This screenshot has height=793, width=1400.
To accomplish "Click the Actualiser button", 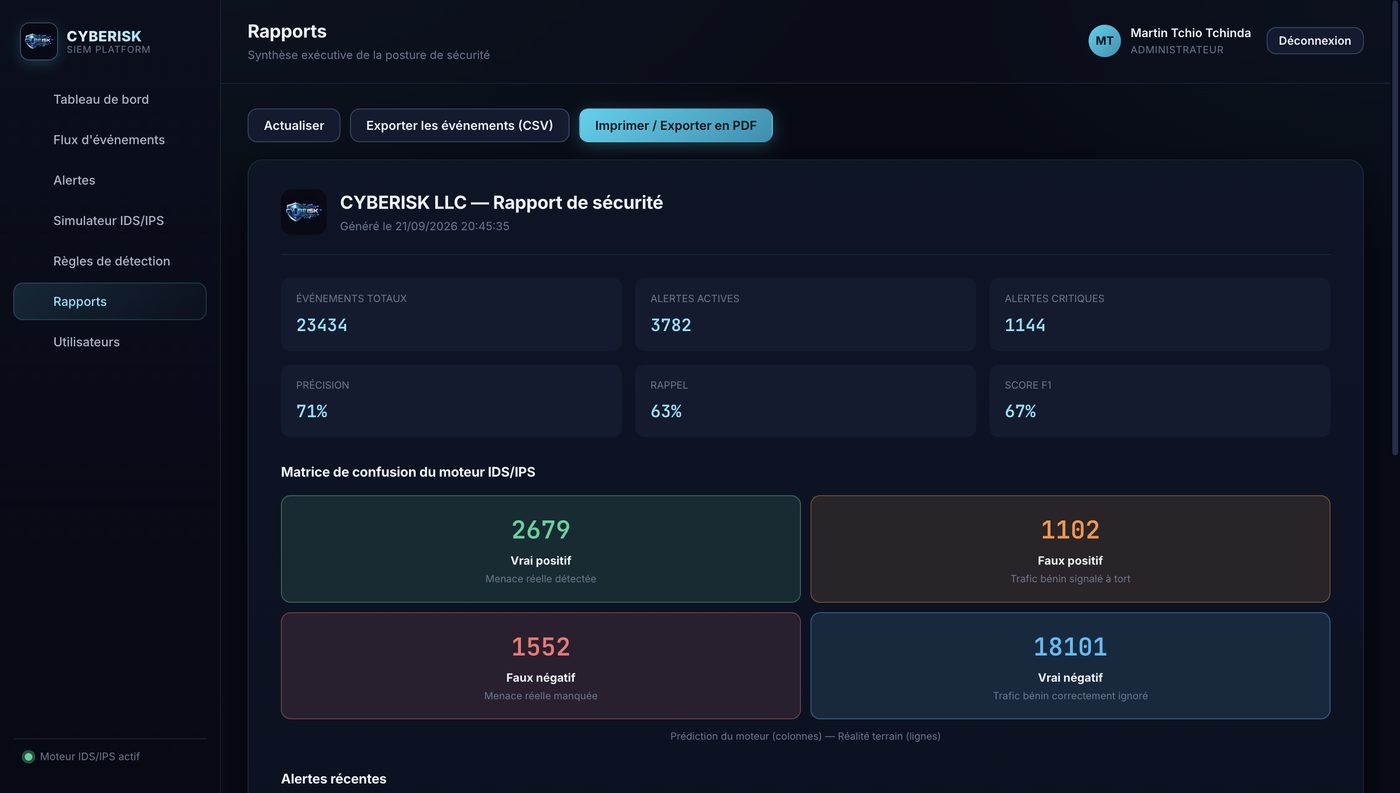I will (x=294, y=125).
